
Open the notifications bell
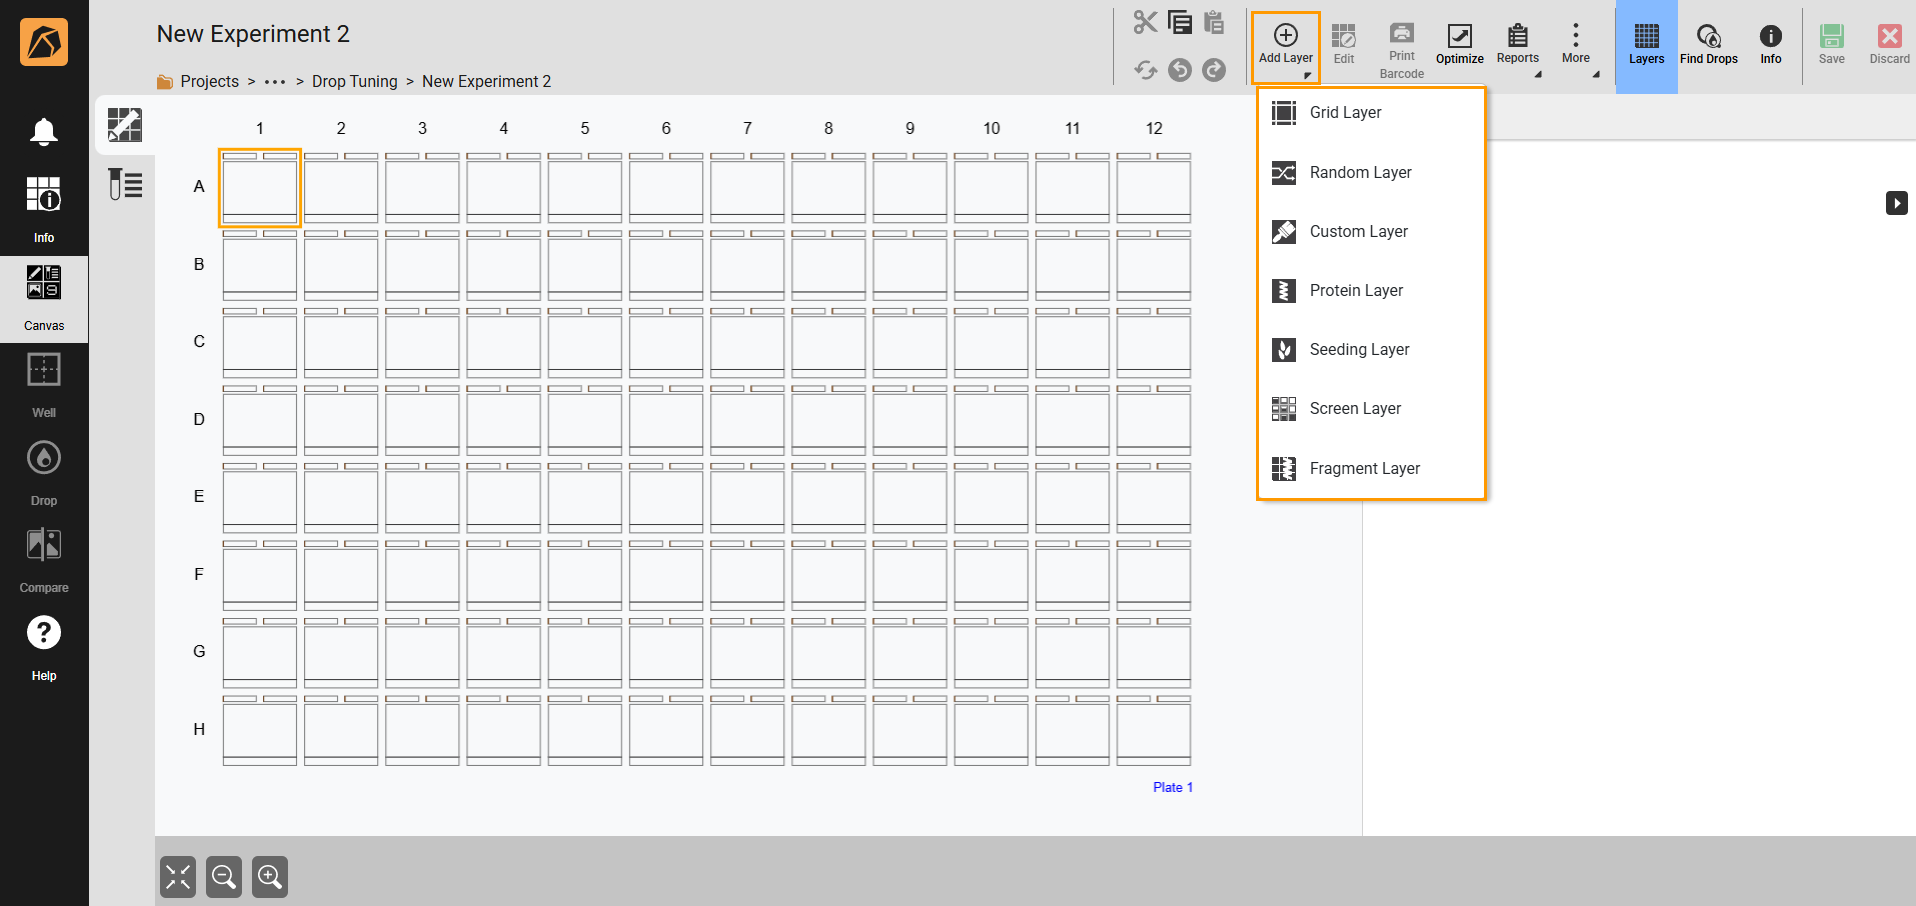click(x=43, y=132)
